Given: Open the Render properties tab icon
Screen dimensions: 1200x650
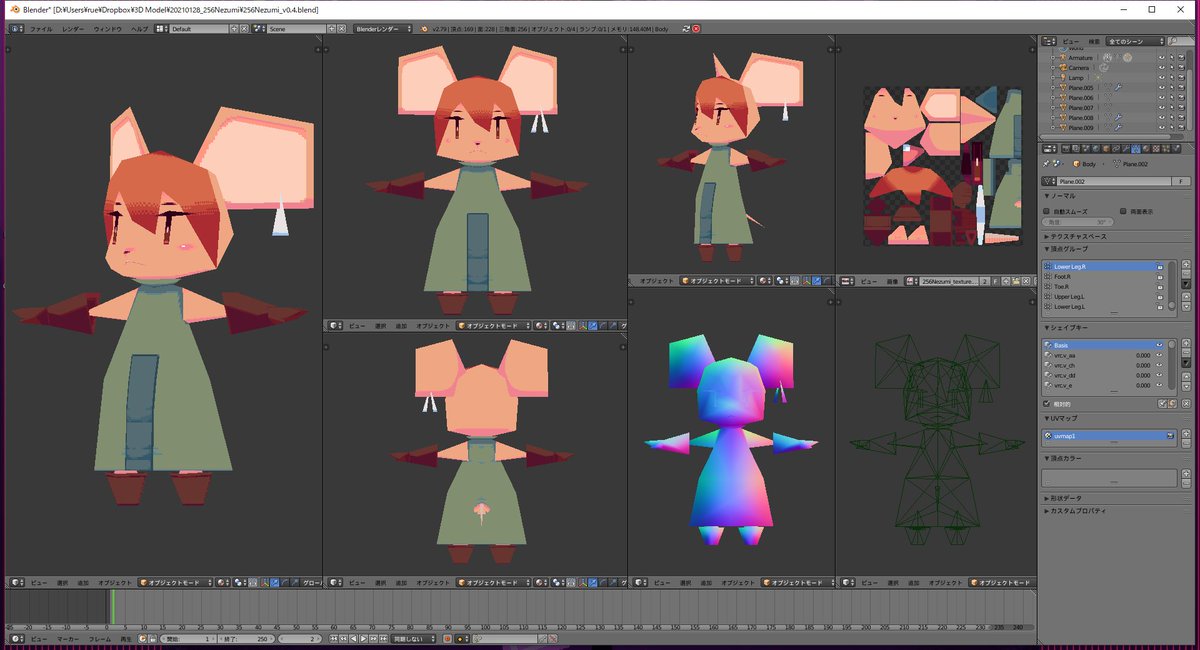Looking at the screenshot, I should (1066, 149).
